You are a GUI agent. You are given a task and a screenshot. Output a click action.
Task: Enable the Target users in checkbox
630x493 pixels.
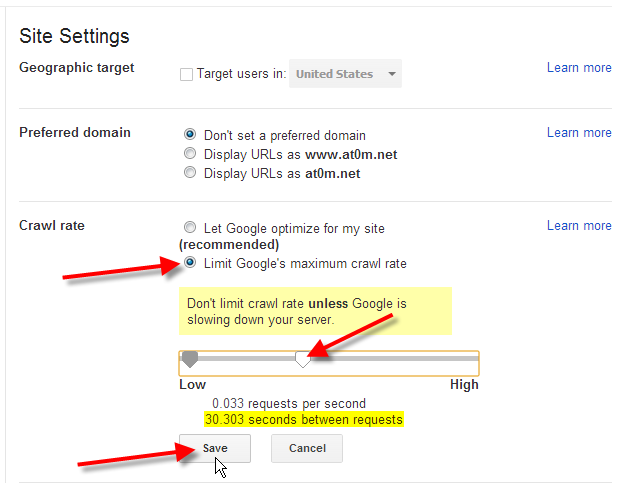[x=186, y=74]
